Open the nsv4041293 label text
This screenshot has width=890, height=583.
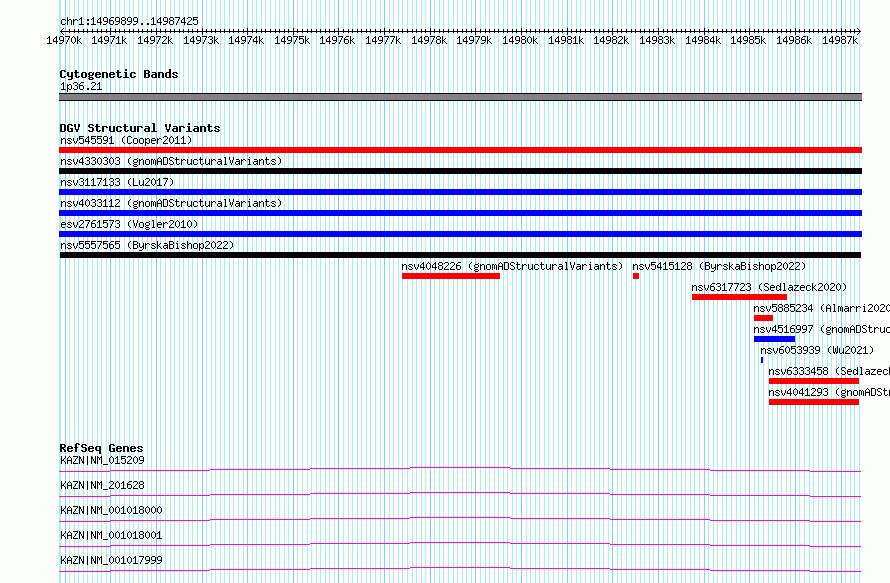pyautogui.click(x=829, y=392)
